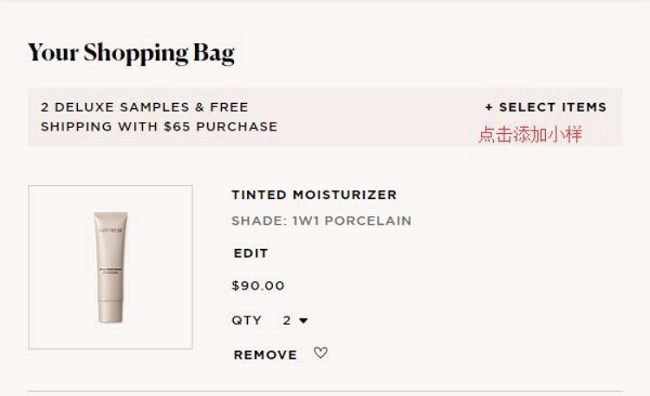Click the Your Shopping Bag heading
The image size is (650, 396).
131,53
